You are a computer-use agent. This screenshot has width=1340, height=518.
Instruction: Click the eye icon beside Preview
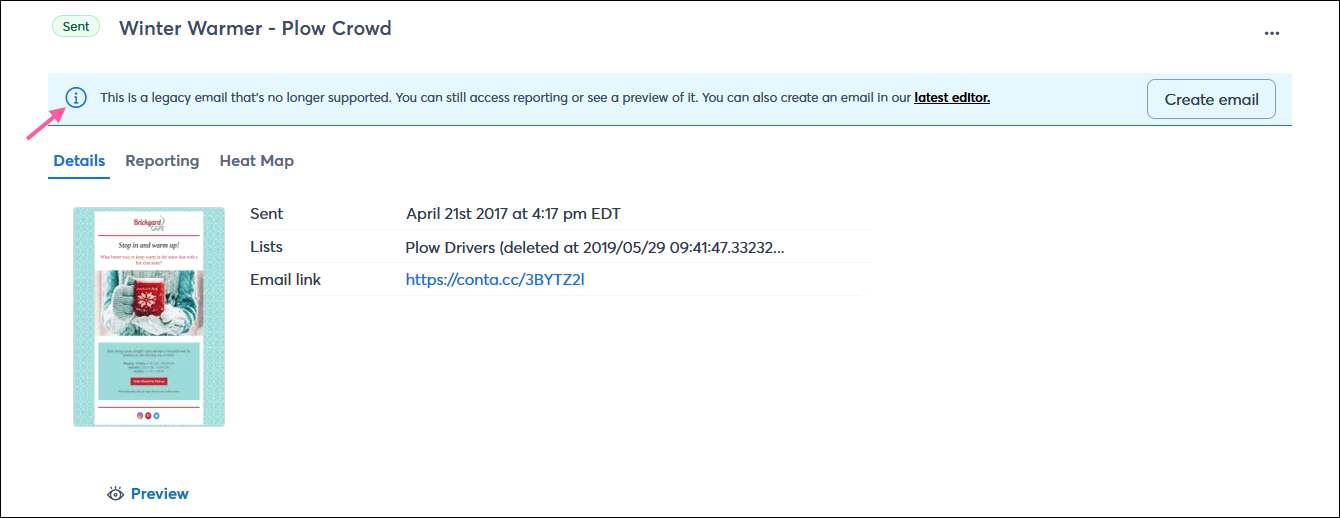116,494
